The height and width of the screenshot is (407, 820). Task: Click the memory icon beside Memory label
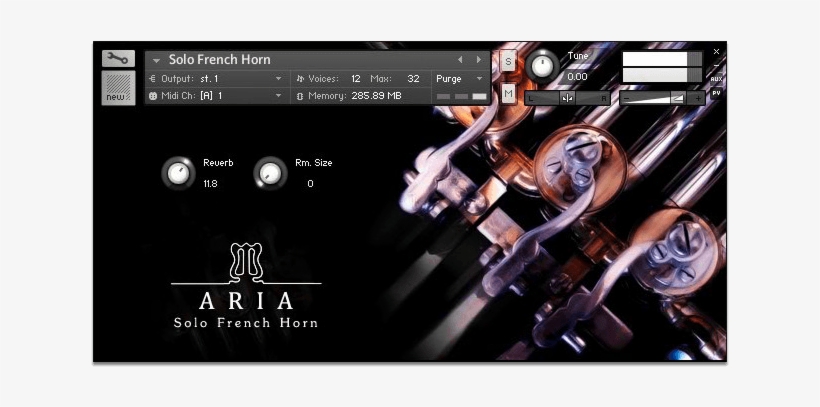[300, 96]
